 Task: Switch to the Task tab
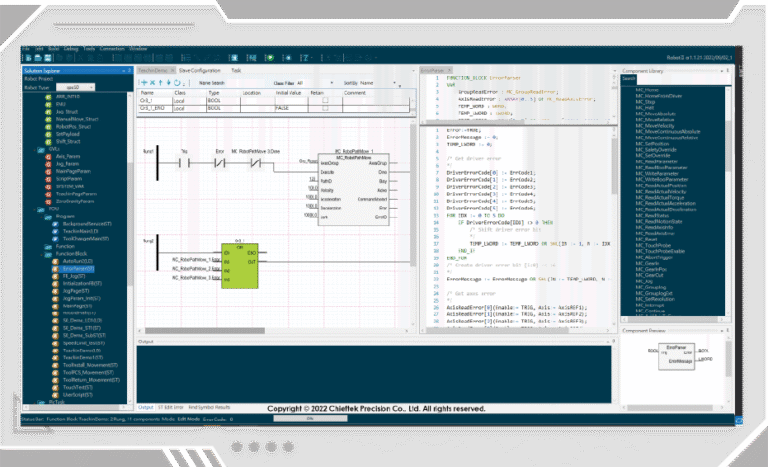coord(236,71)
